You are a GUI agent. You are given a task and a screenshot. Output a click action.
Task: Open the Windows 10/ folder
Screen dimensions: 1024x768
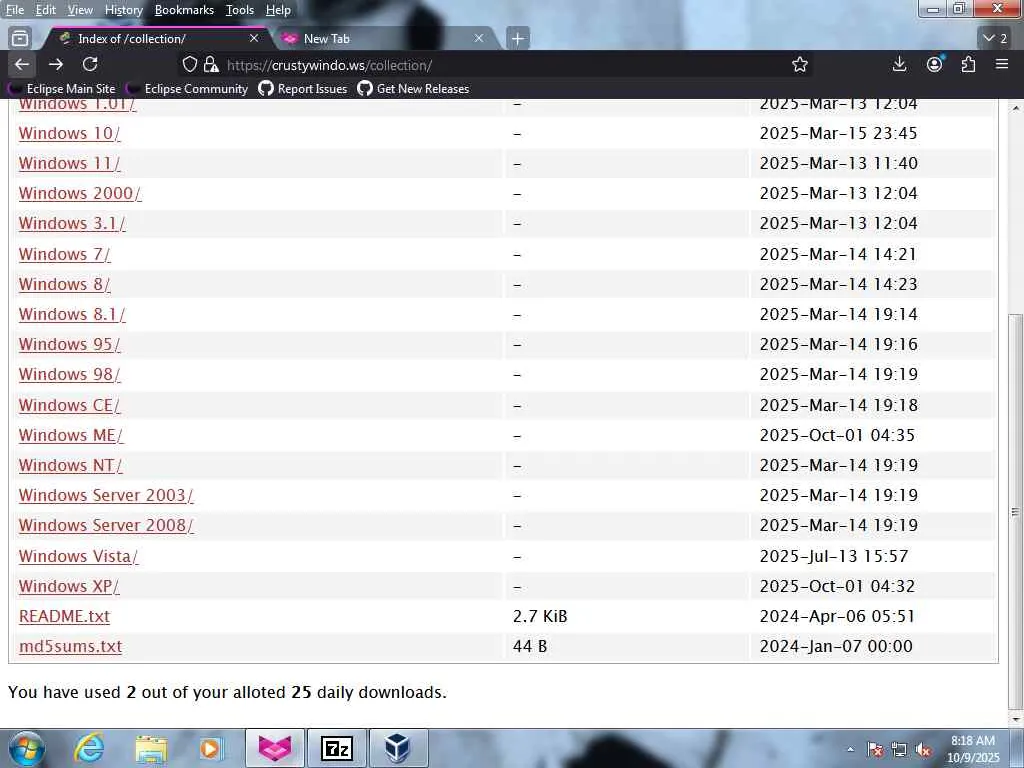(x=69, y=133)
